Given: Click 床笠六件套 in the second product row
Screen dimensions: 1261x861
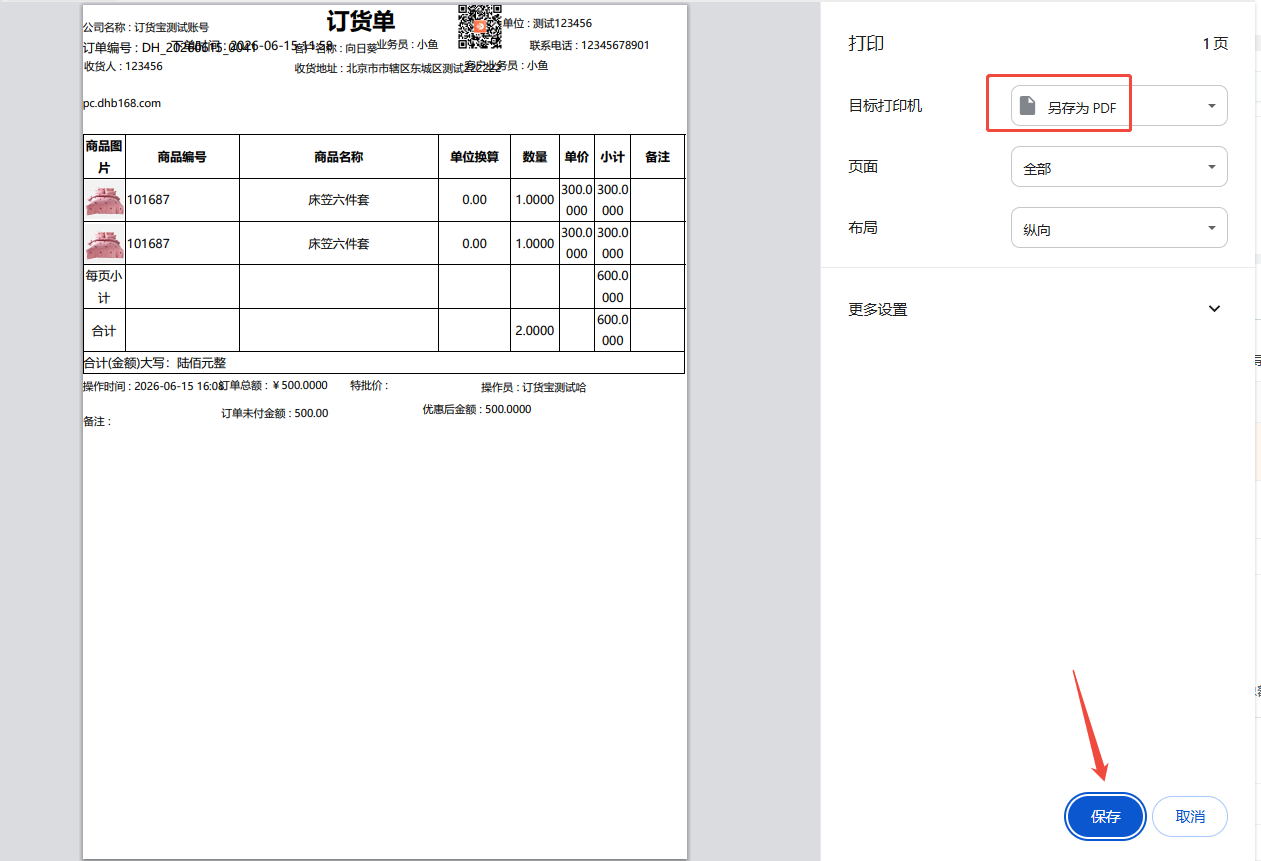Looking at the screenshot, I should point(338,243).
